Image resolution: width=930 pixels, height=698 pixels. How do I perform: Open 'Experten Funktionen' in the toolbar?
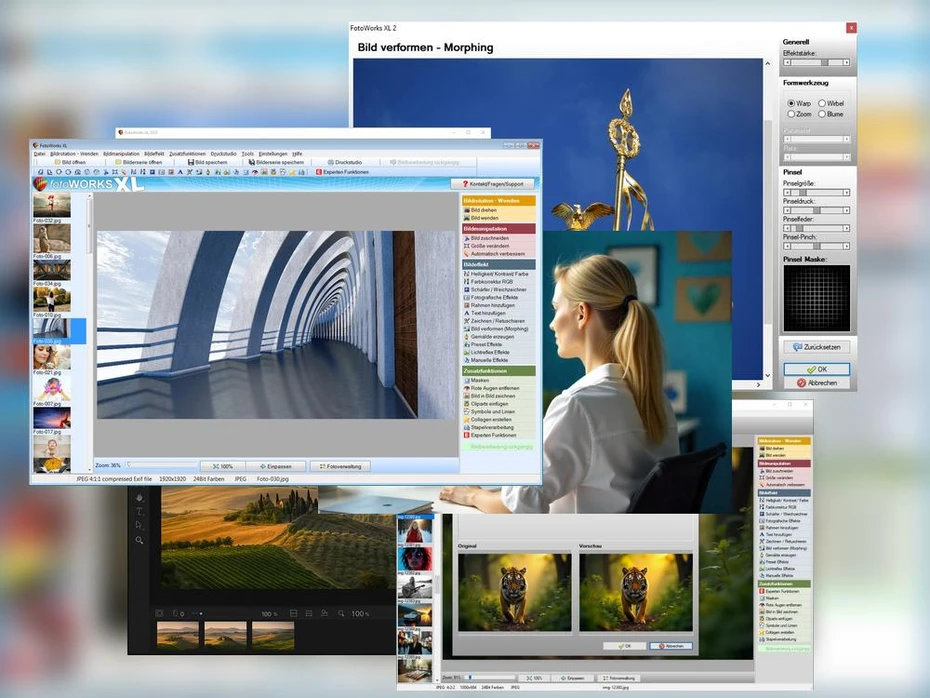342,173
